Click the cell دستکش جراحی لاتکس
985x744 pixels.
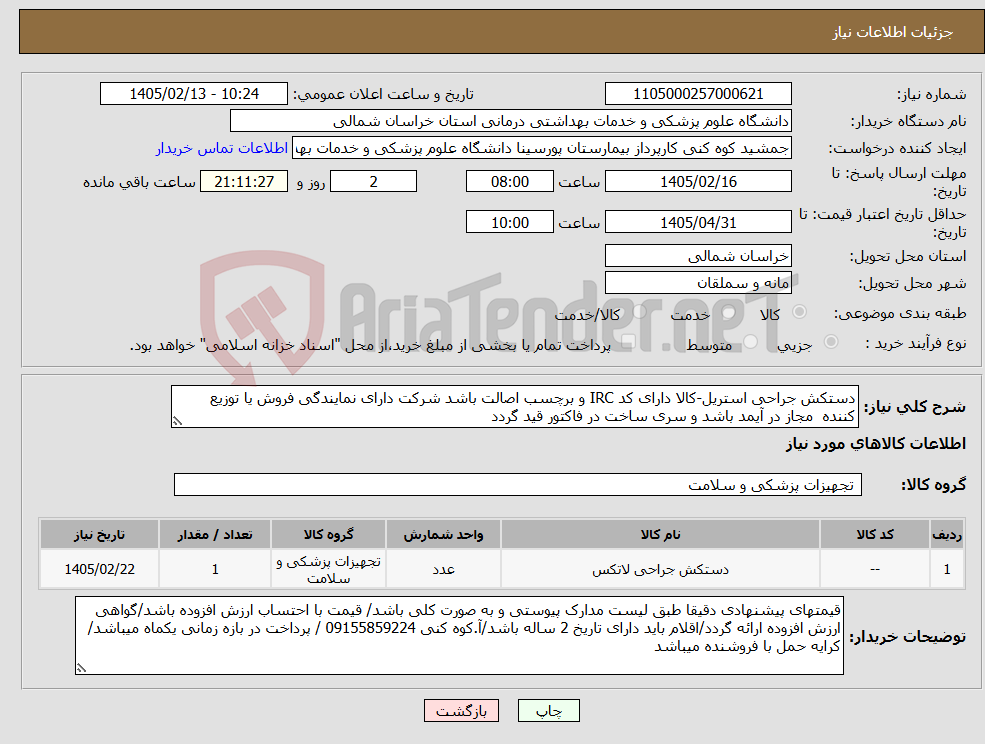pyautogui.click(x=660, y=569)
